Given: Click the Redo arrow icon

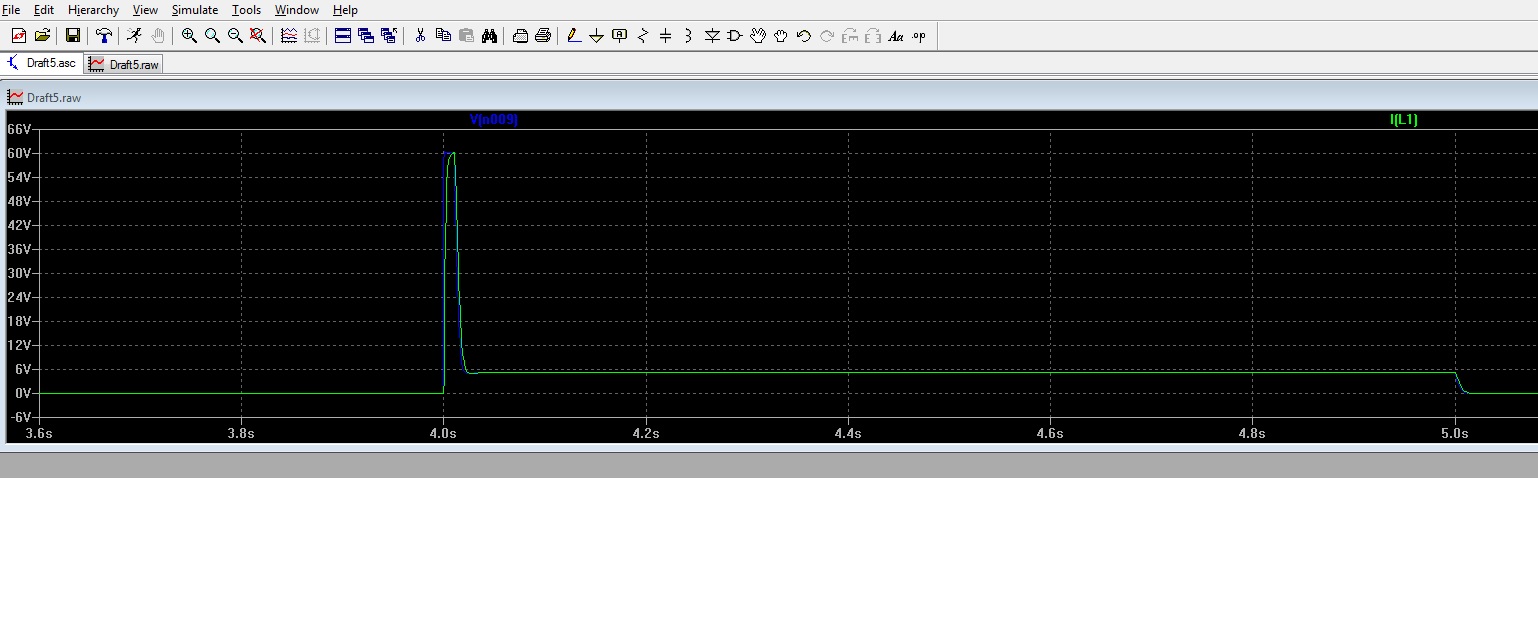Looking at the screenshot, I should tap(827, 36).
